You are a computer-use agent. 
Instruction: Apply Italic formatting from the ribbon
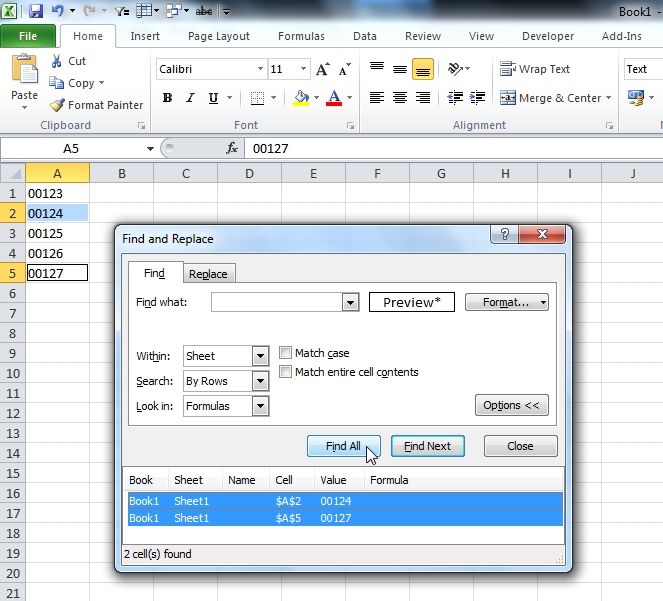[190, 98]
